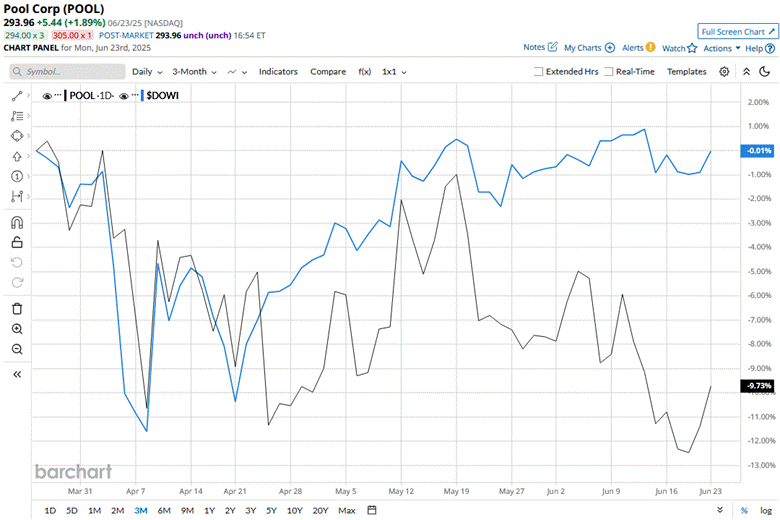
Task: Click the Symbol search field
Action: [x=67, y=72]
